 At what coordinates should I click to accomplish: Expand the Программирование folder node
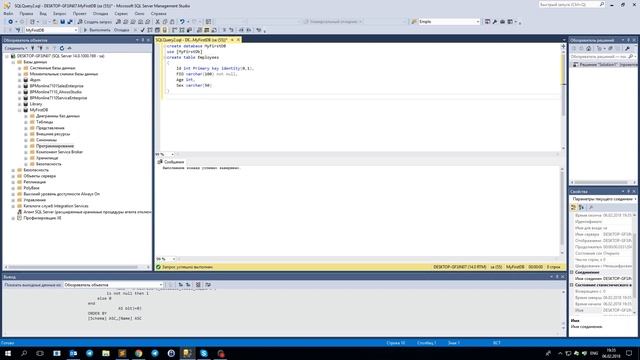26,146
